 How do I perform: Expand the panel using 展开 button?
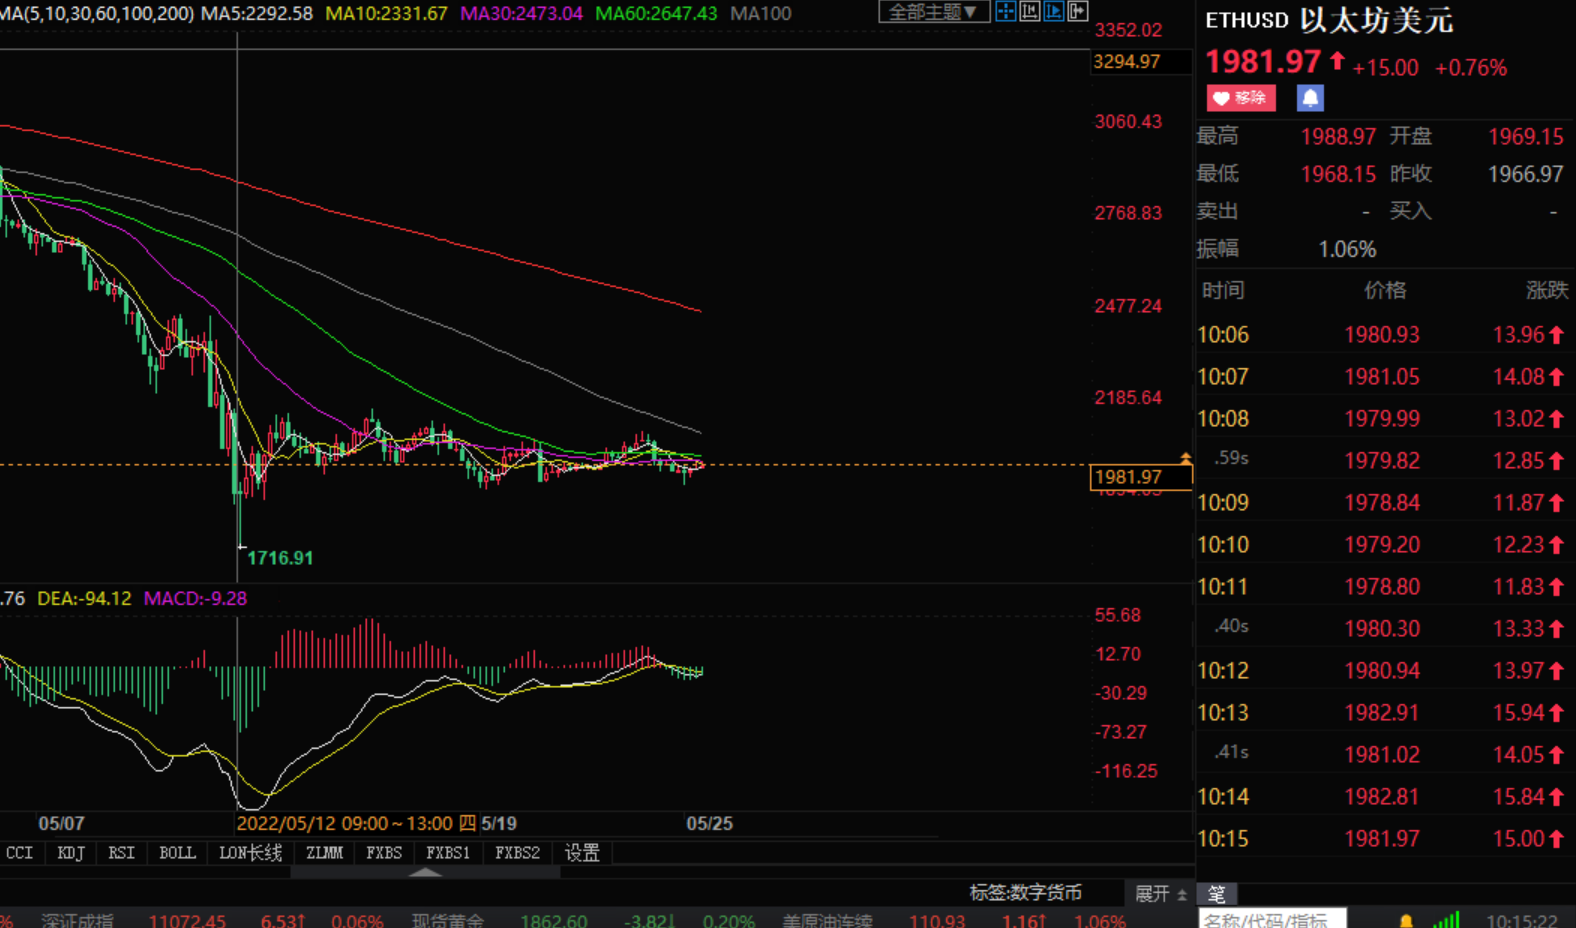tap(1160, 893)
